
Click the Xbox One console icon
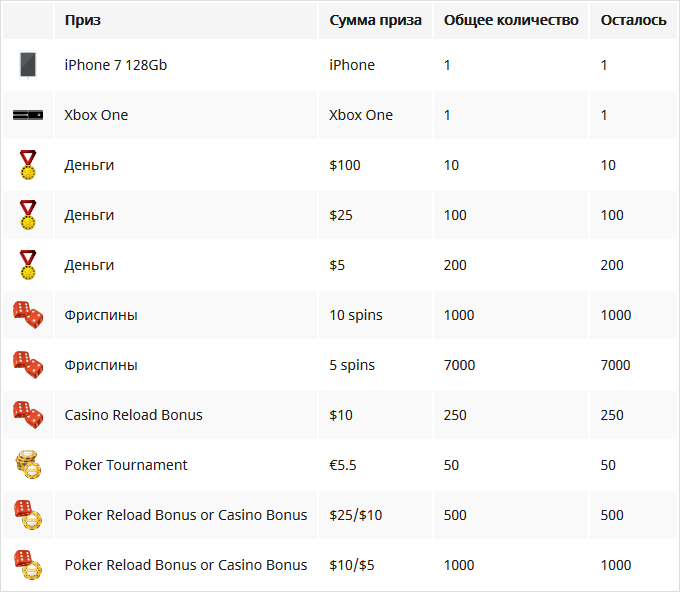[x=28, y=115]
